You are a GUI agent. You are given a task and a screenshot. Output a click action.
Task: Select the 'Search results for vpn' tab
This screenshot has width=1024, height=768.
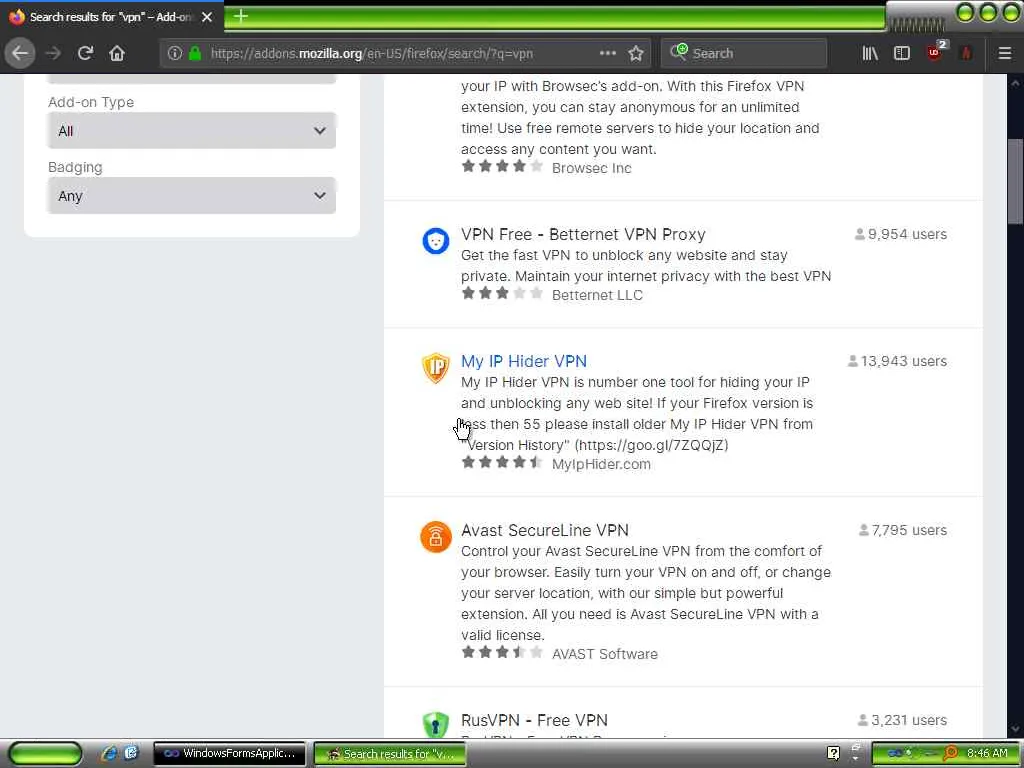pos(111,17)
